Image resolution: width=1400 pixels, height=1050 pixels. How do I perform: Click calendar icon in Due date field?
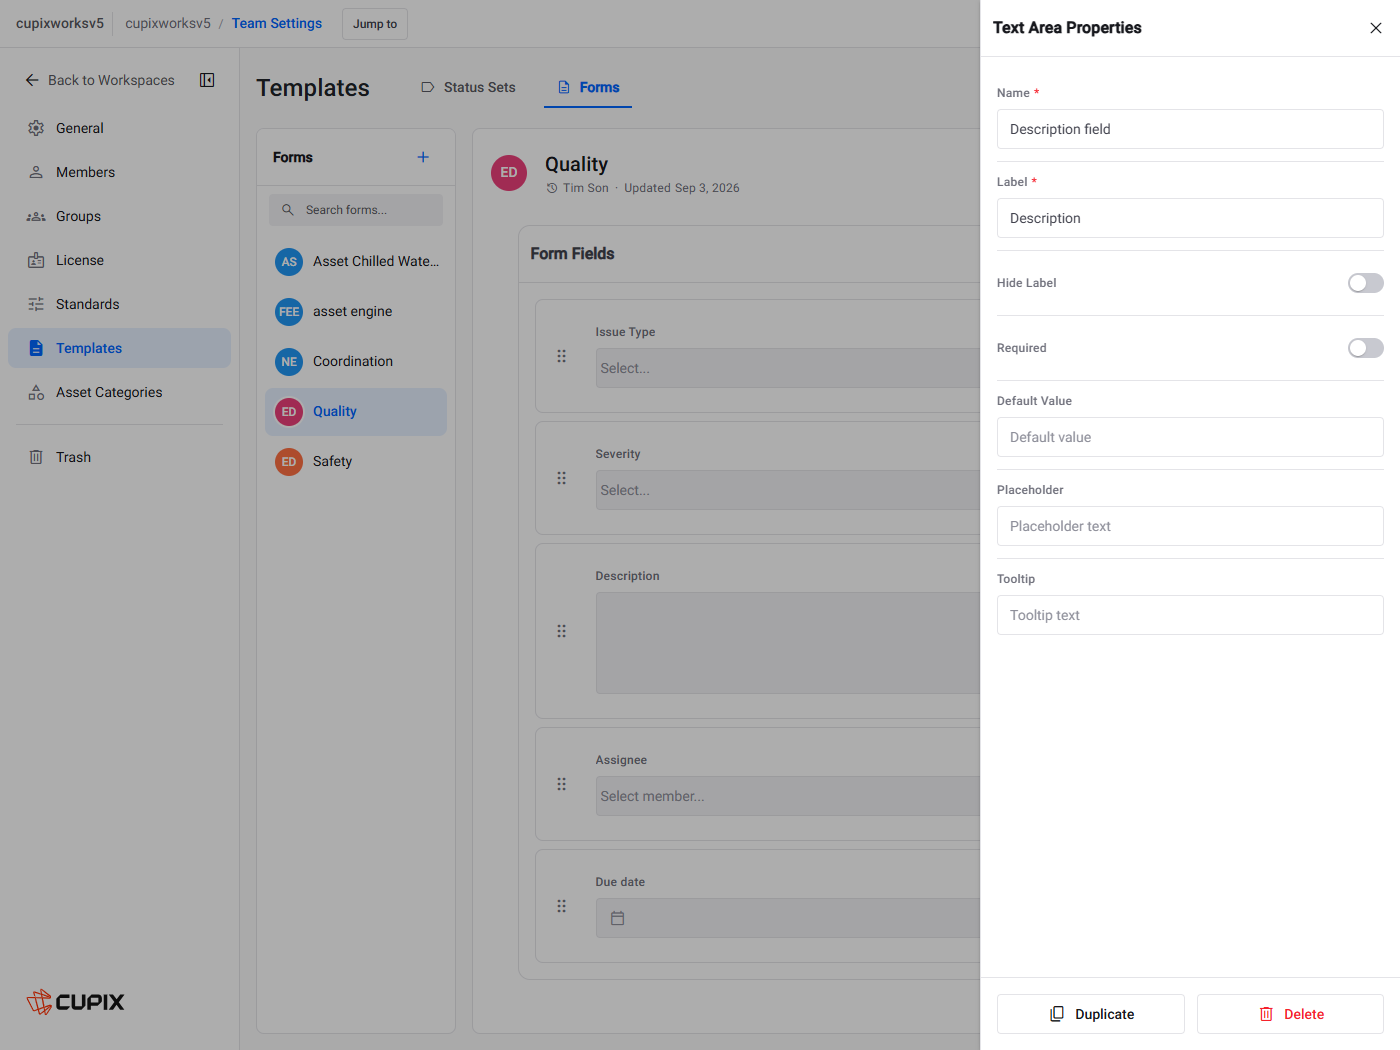tap(618, 918)
